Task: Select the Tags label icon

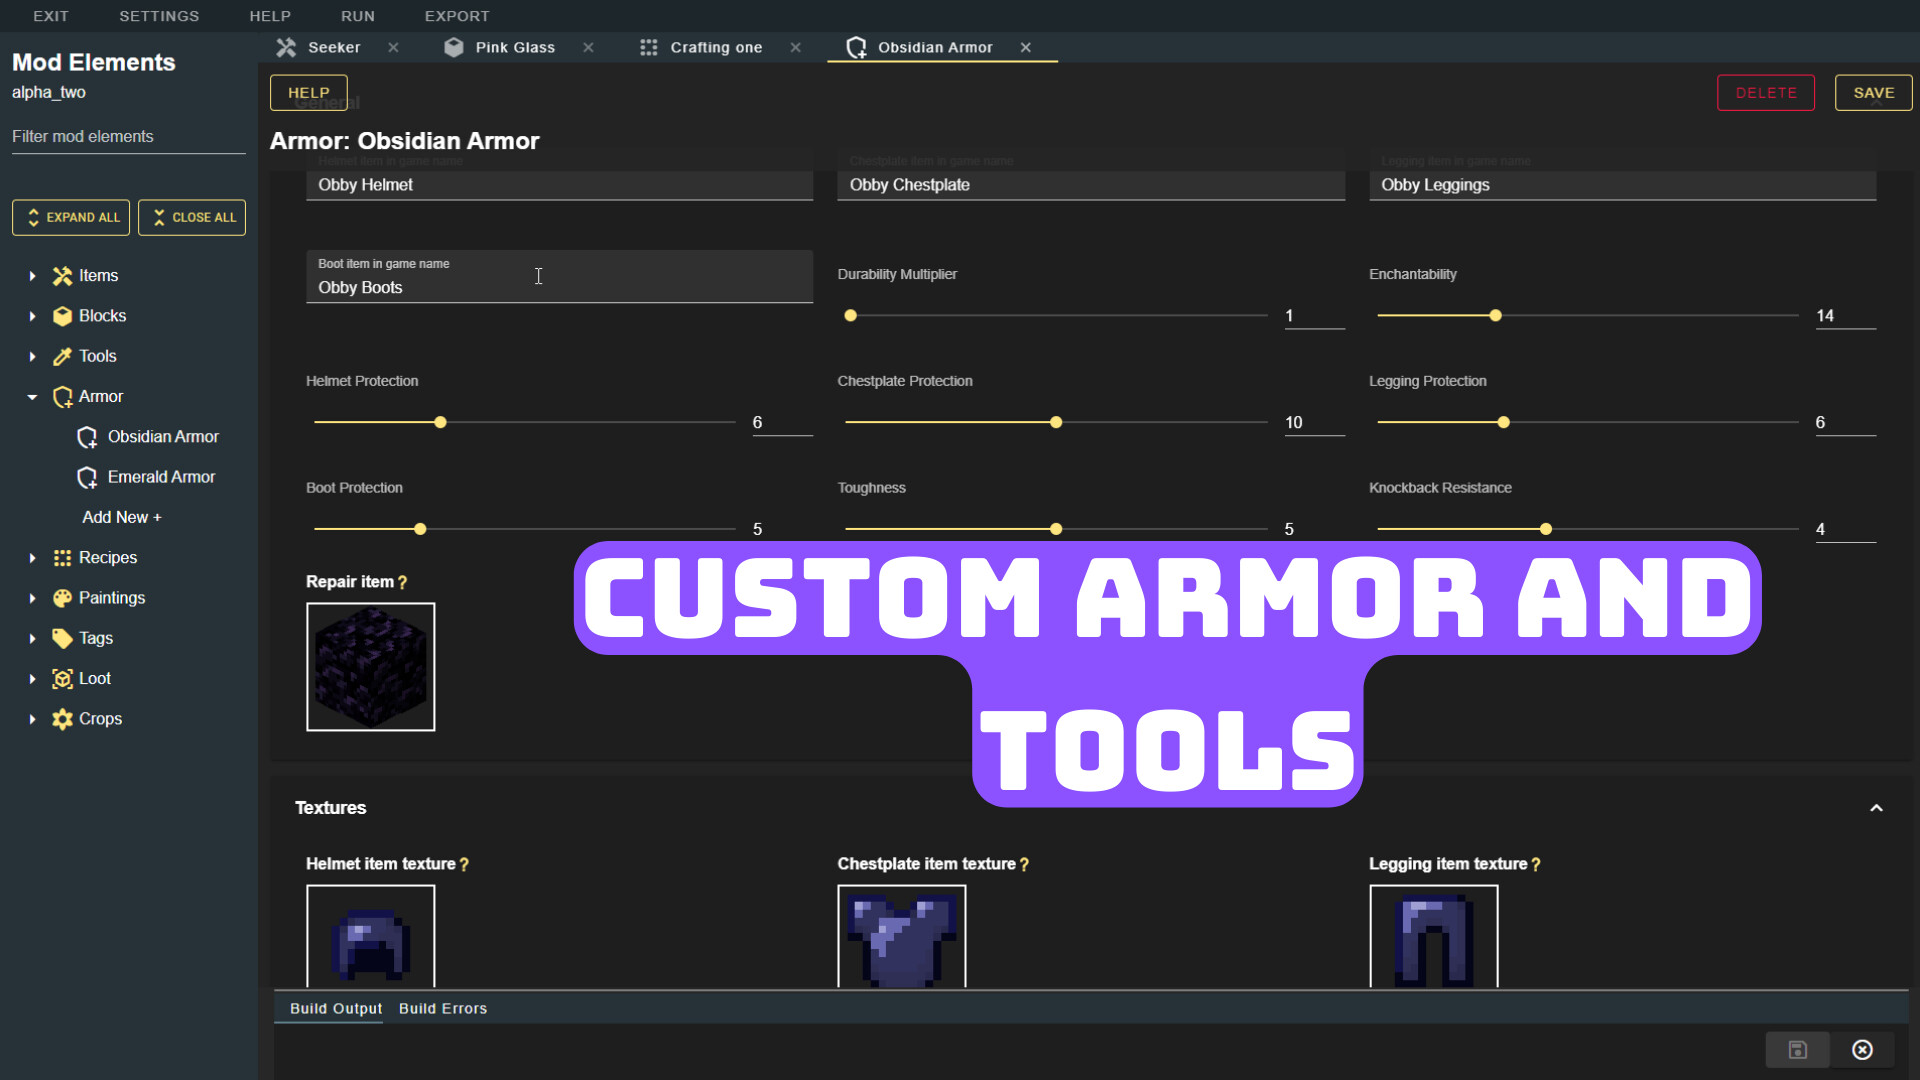Action: (62, 638)
